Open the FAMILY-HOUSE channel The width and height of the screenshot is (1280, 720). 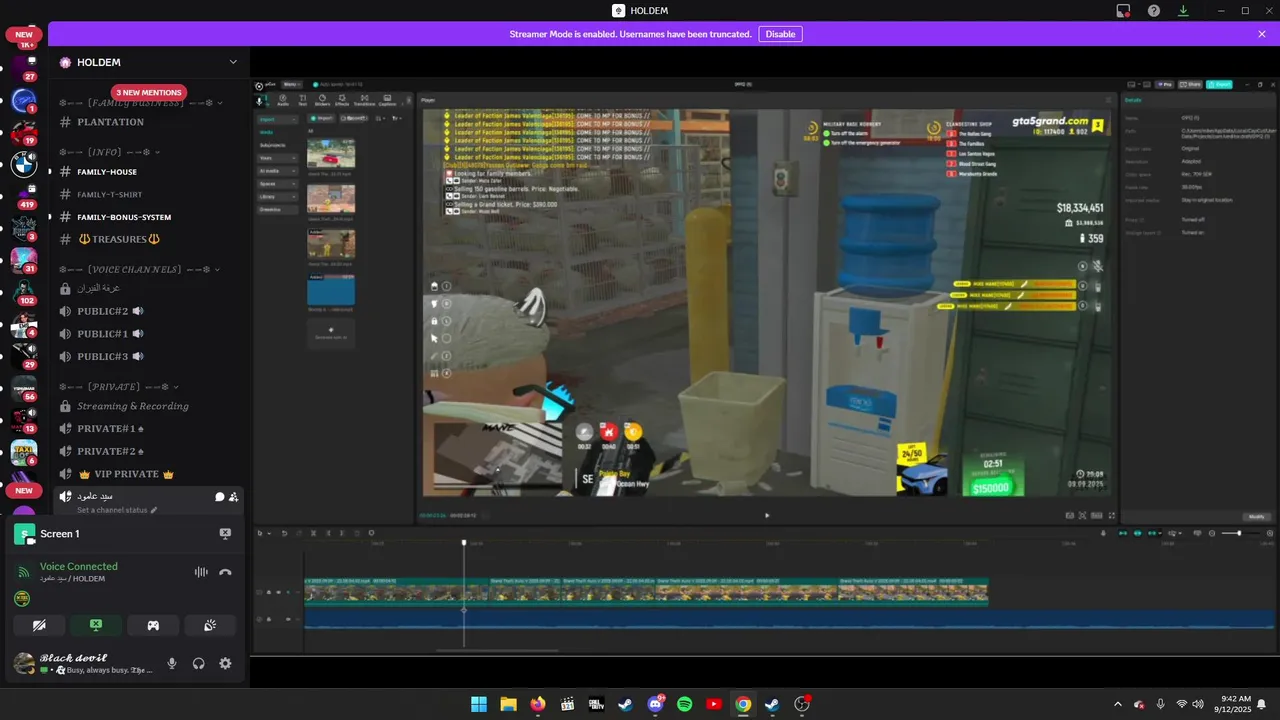pyautogui.click(x=146, y=172)
